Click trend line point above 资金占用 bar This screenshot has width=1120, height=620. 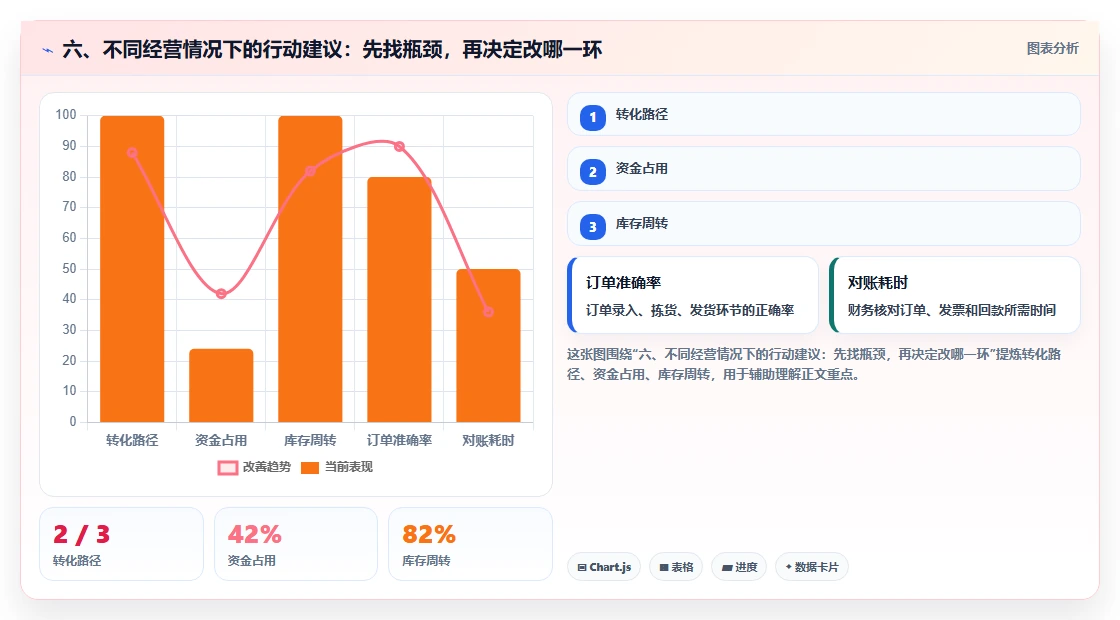(221, 294)
